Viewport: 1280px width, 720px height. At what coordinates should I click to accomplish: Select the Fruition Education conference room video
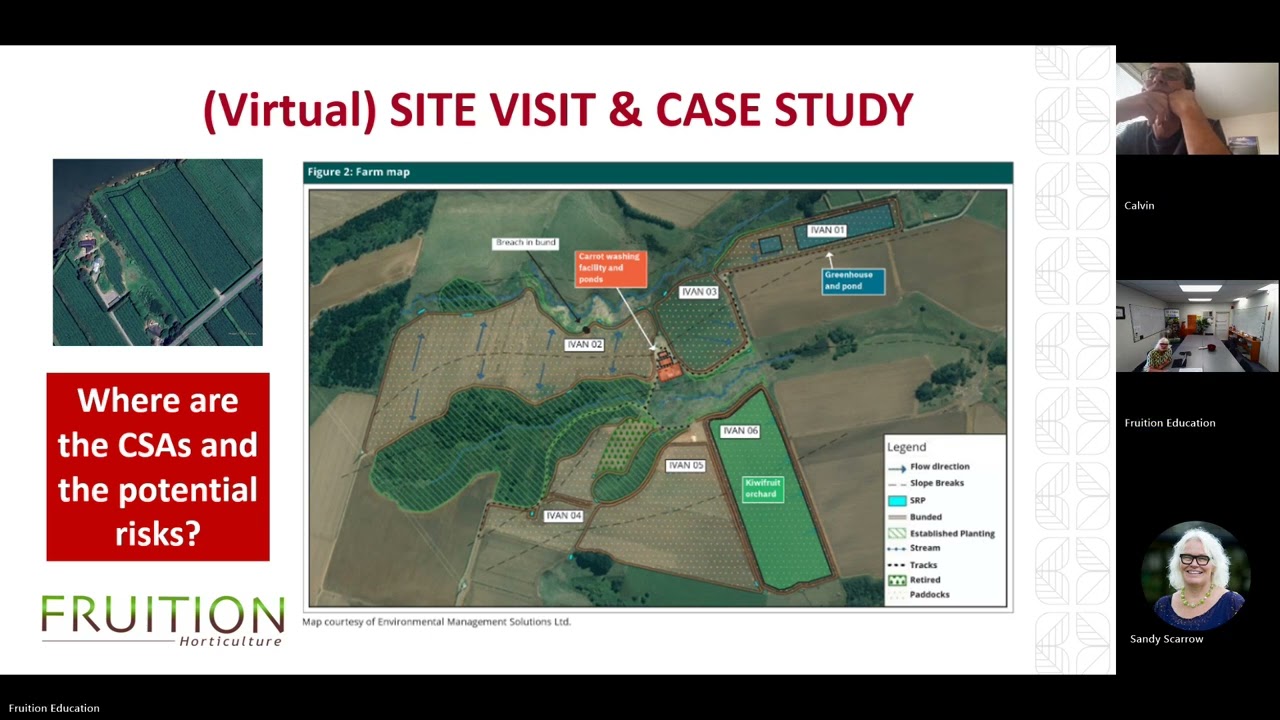1197,326
